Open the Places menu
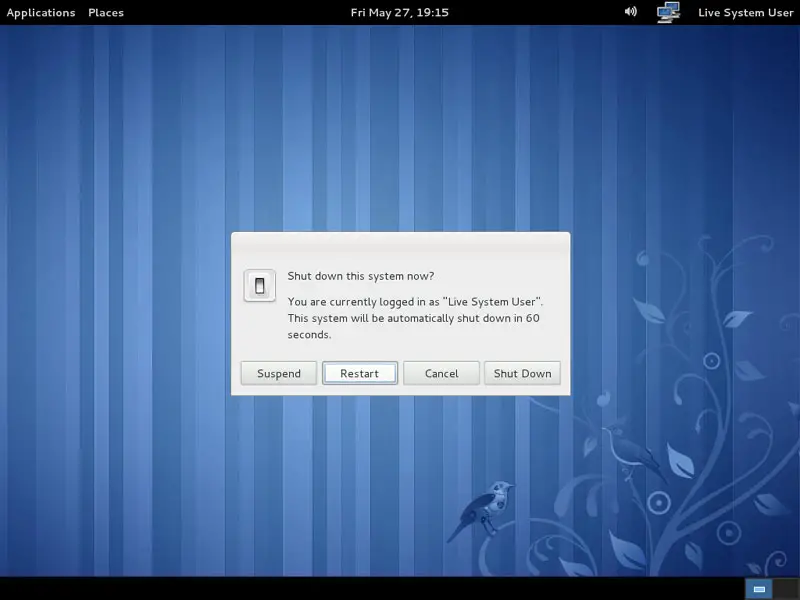This screenshot has height=600, width=800. pyautogui.click(x=106, y=13)
